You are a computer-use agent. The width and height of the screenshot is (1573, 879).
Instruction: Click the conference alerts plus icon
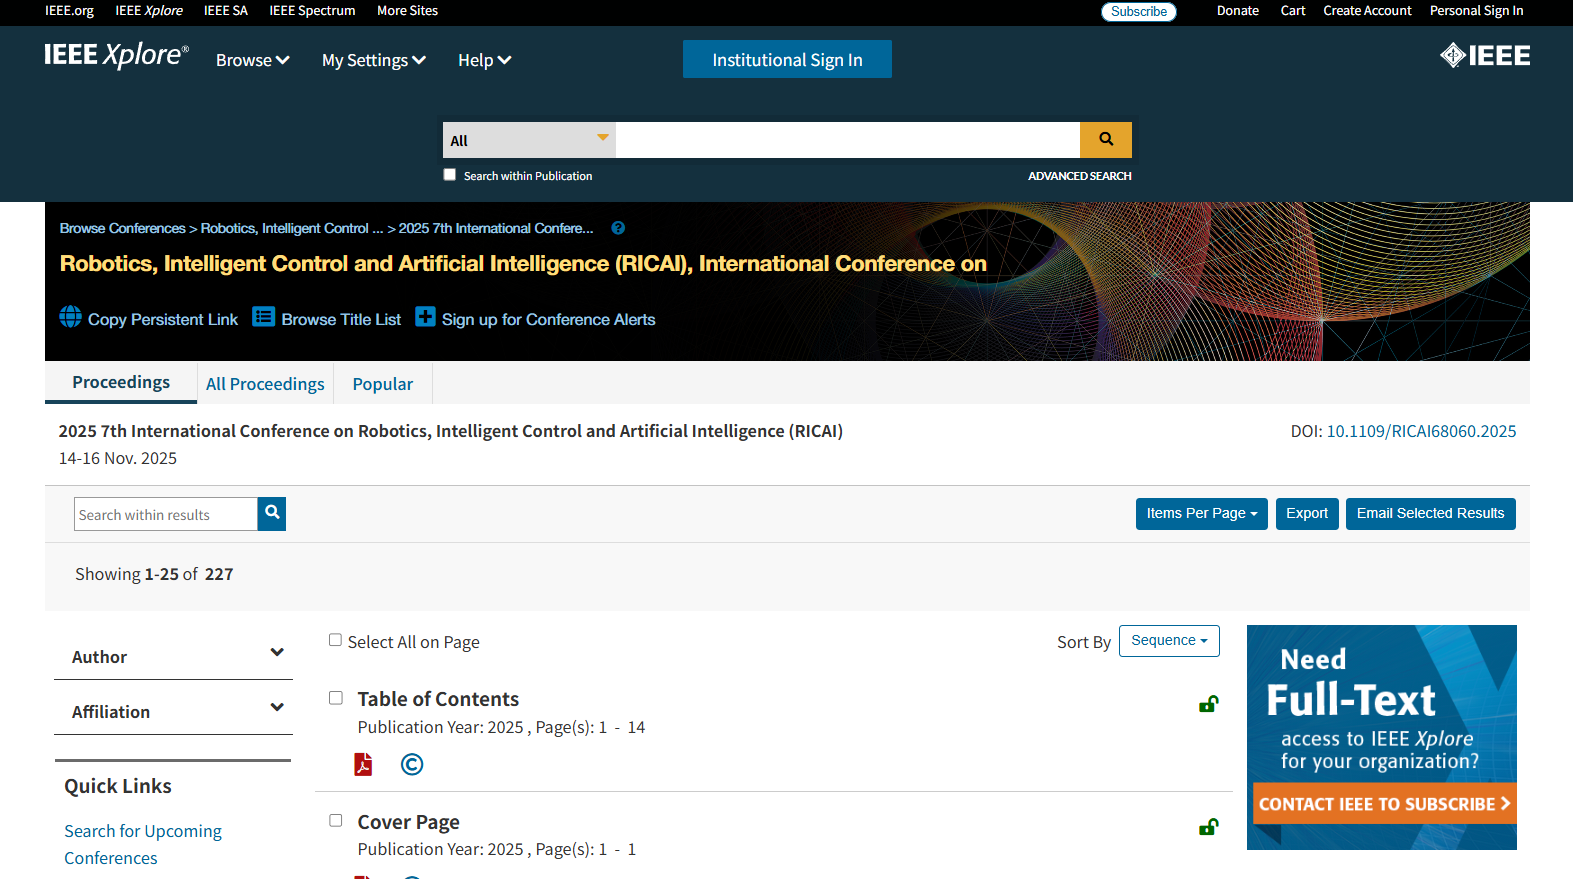425,317
